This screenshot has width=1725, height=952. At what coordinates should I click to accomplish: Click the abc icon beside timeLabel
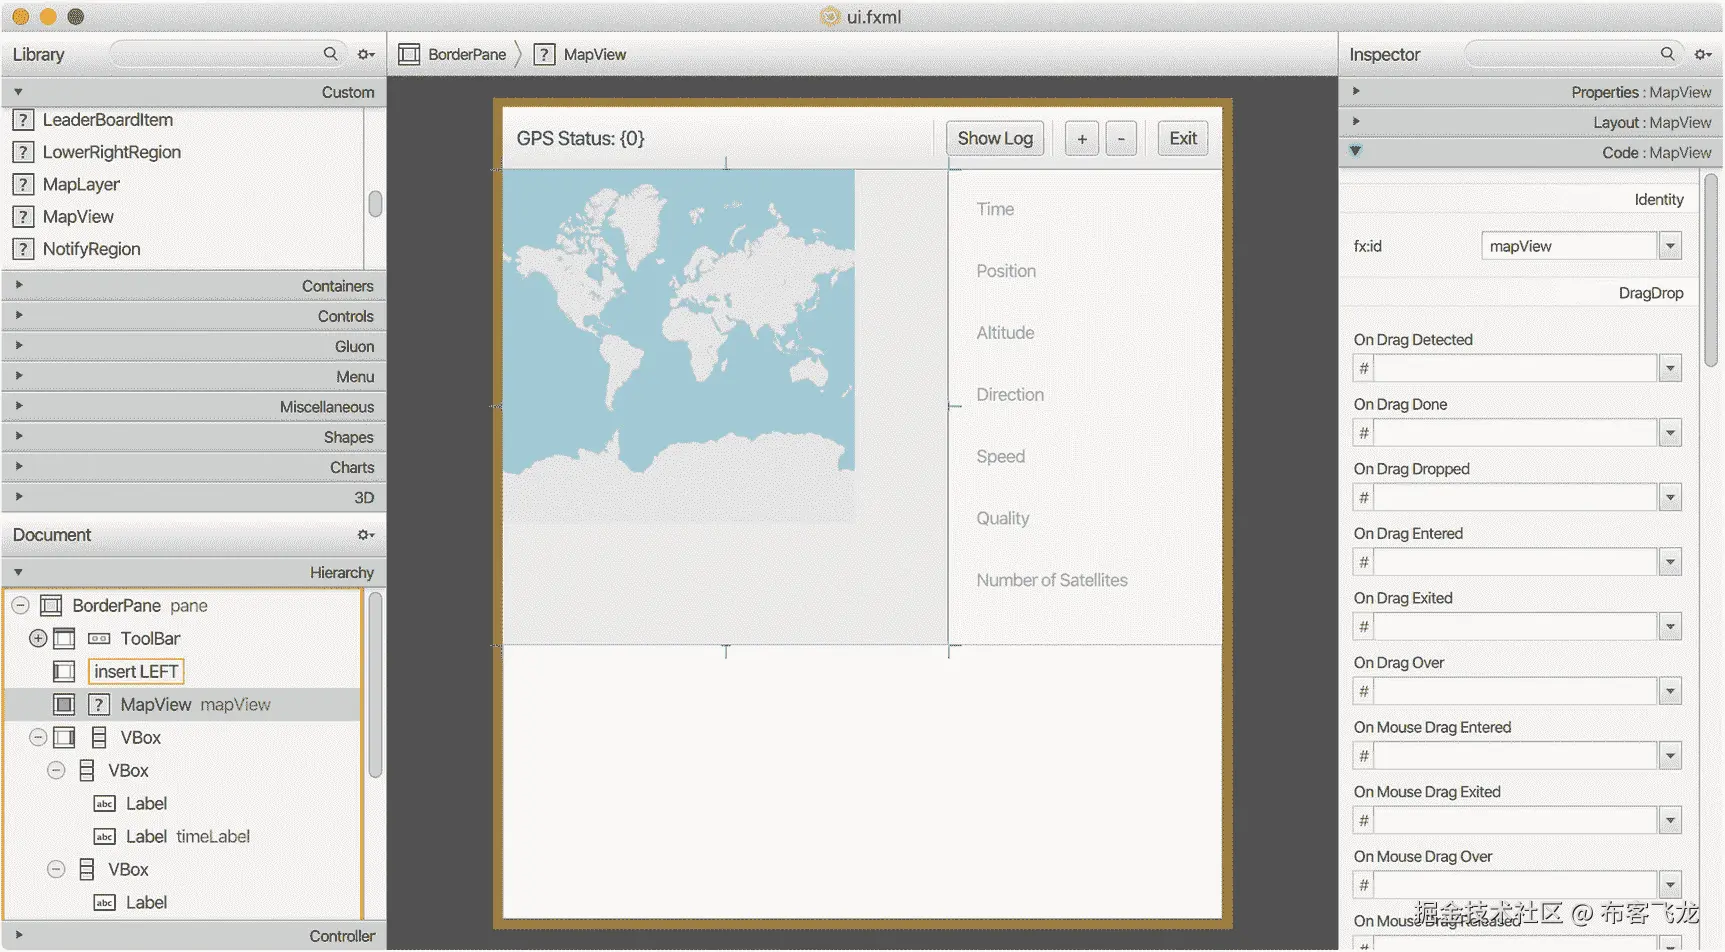pyautogui.click(x=104, y=836)
